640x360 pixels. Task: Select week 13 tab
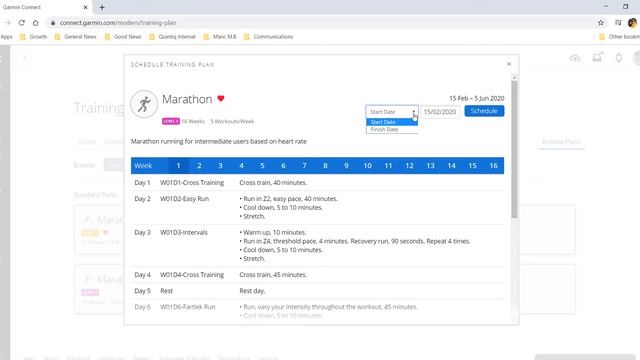pyautogui.click(x=431, y=166)
